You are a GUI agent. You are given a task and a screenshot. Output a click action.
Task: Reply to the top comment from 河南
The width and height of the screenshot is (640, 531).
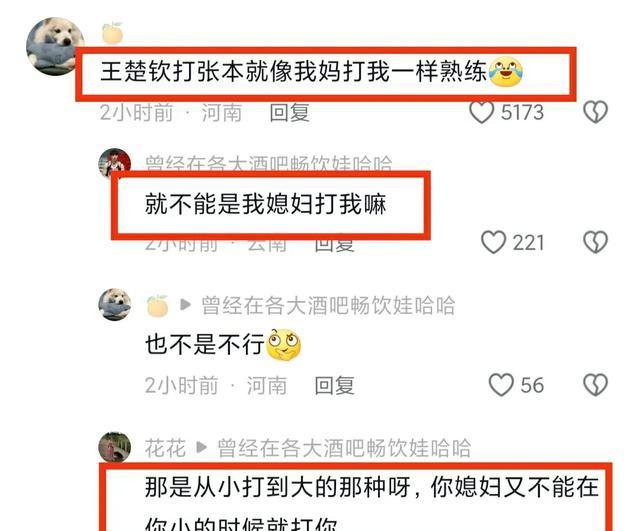(289, 112)
